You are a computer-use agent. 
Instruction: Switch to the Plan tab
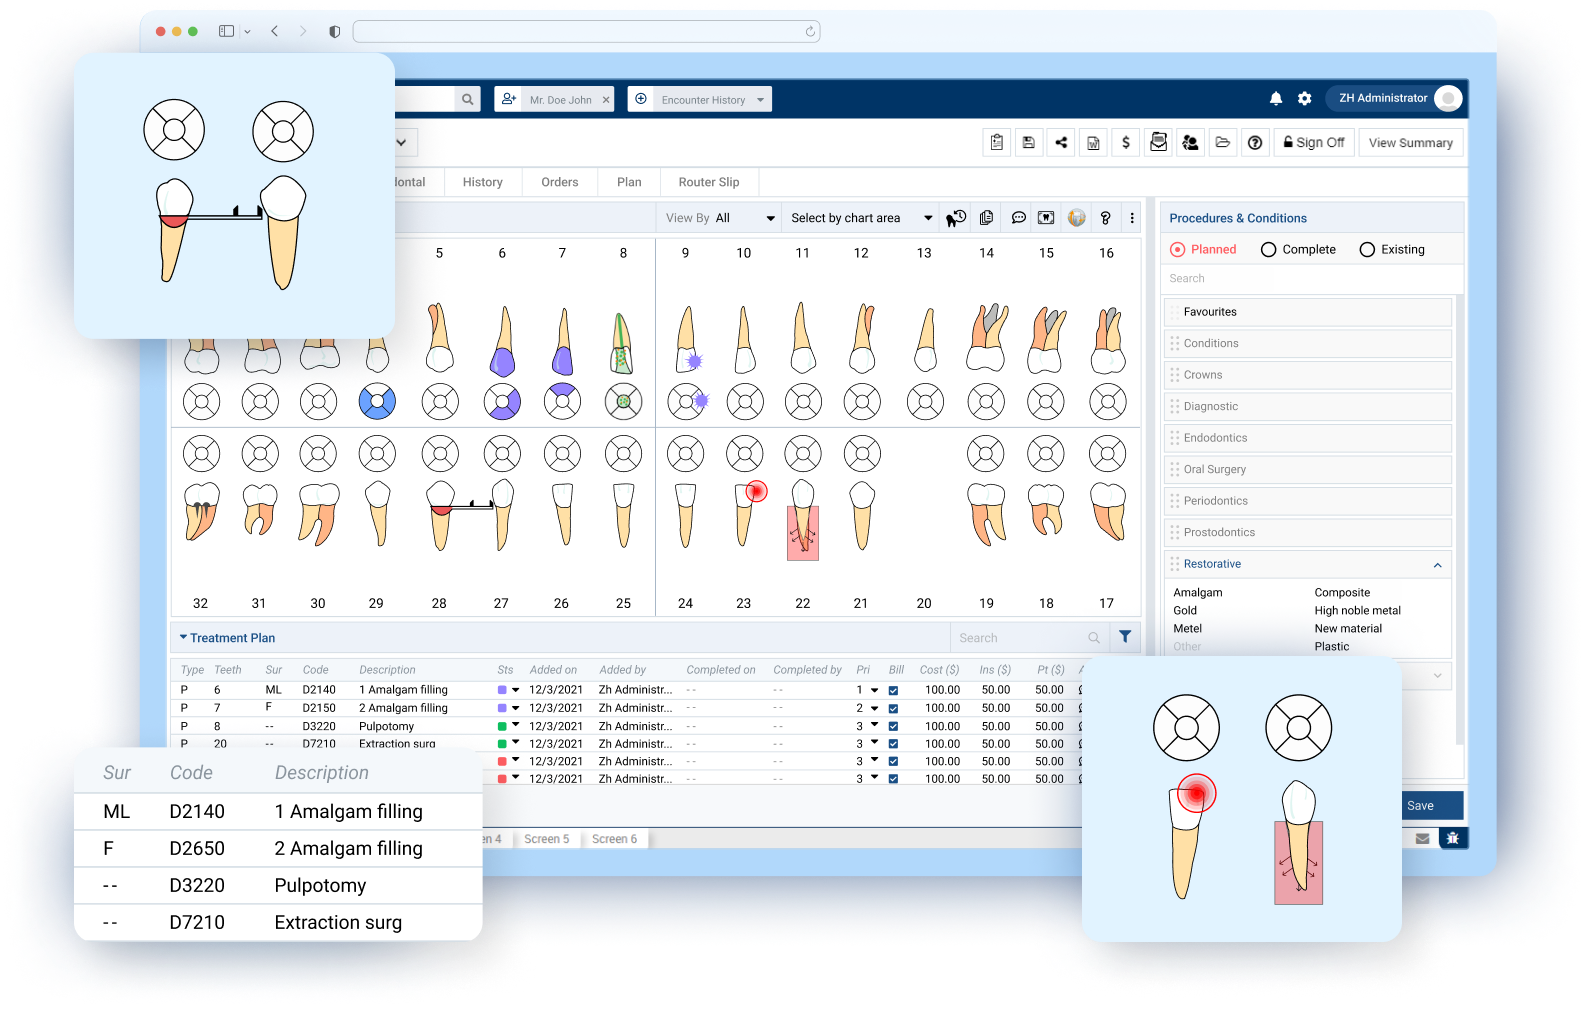click(629, 182)
